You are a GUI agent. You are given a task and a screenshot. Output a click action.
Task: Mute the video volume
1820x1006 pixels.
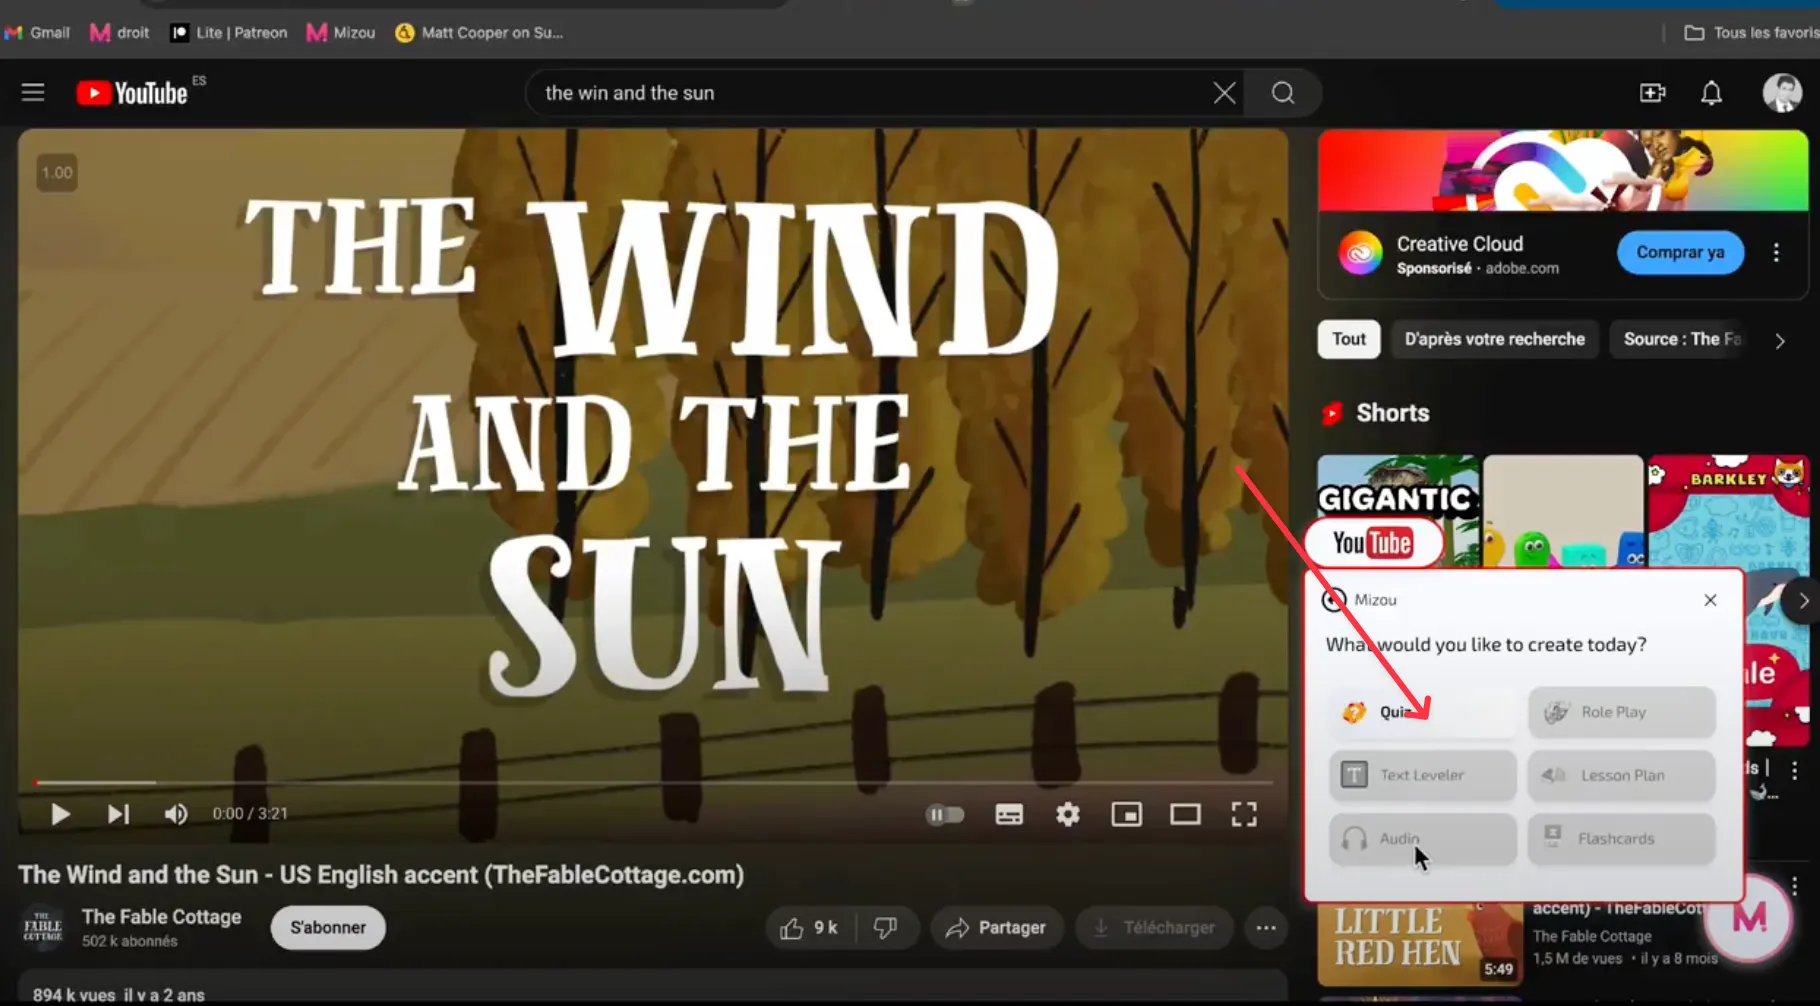[x=176, y=815]
